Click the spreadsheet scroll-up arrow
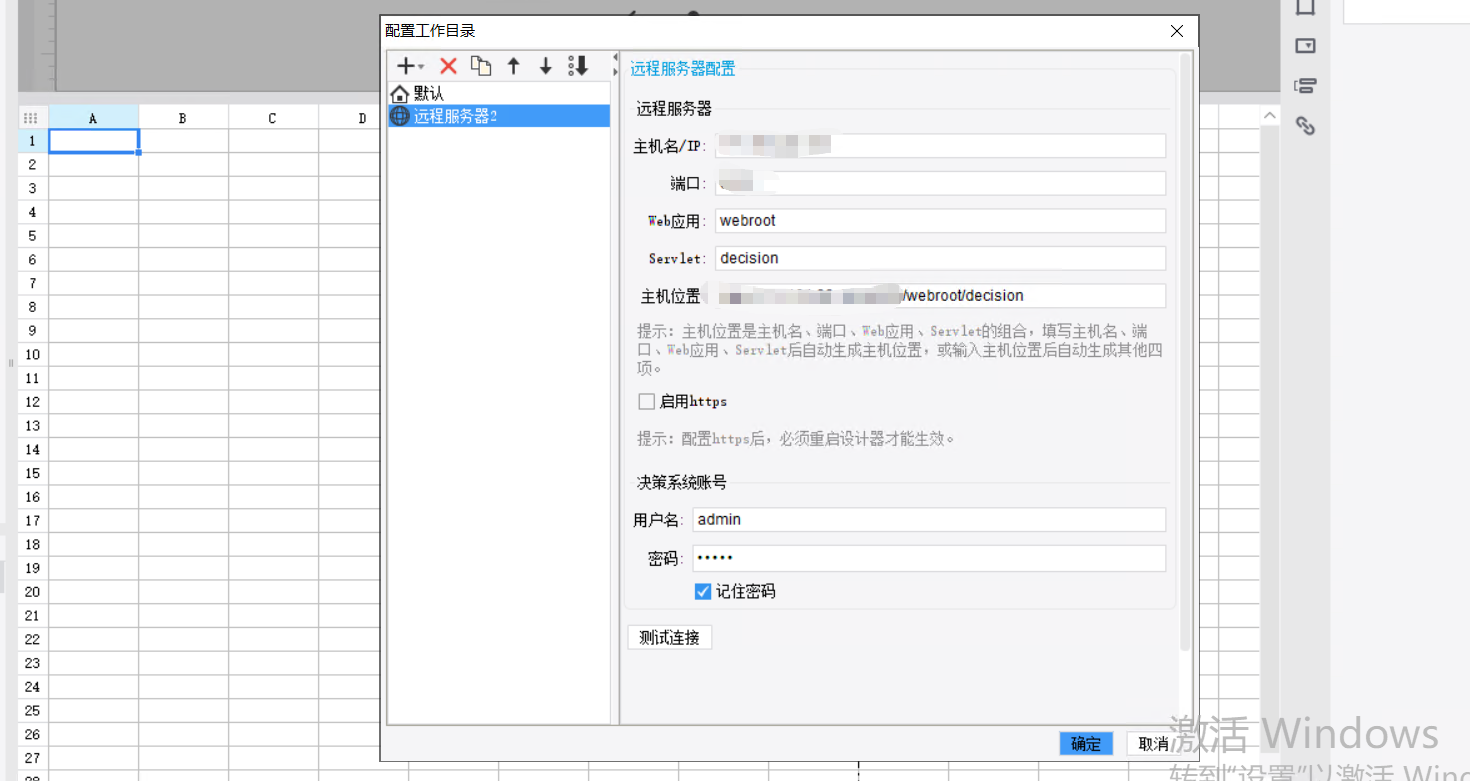 [x=1270, y=117]
